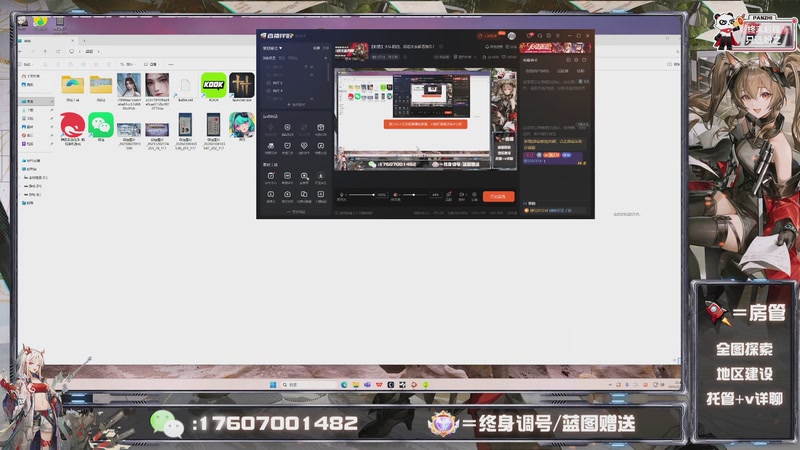Click the File Explorer up arrow
Screen dimensions: 800x450
click(x=45, y=52)
